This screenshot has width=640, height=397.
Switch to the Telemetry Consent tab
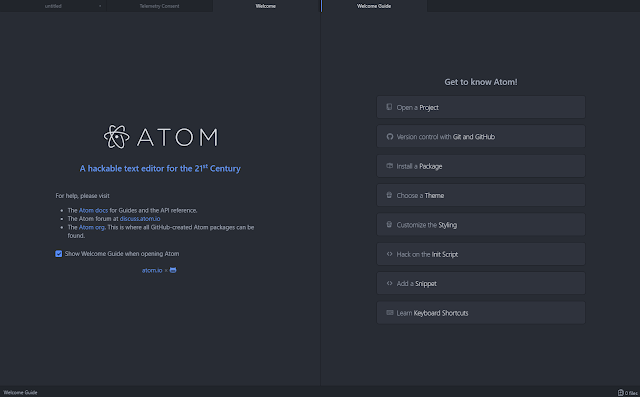[159, 6]
